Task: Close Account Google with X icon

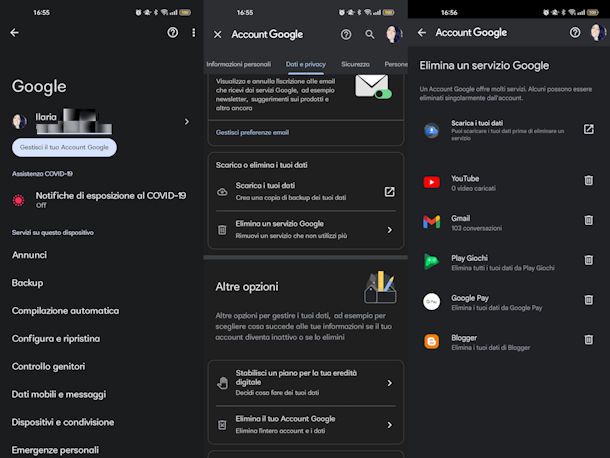Action: [x=217, y=35]
